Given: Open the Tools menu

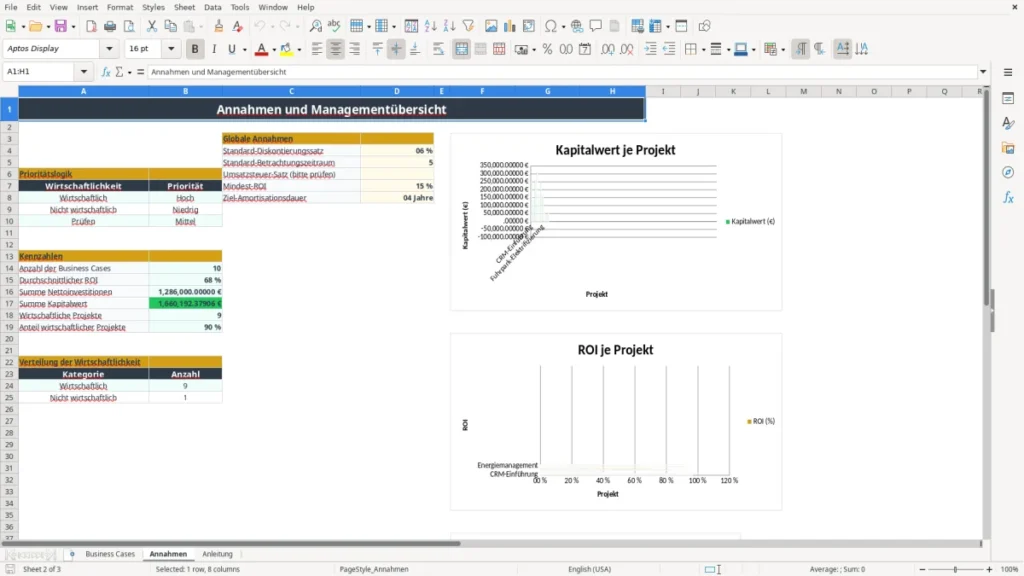Looking at the screenshot, I should coord(240,7).
